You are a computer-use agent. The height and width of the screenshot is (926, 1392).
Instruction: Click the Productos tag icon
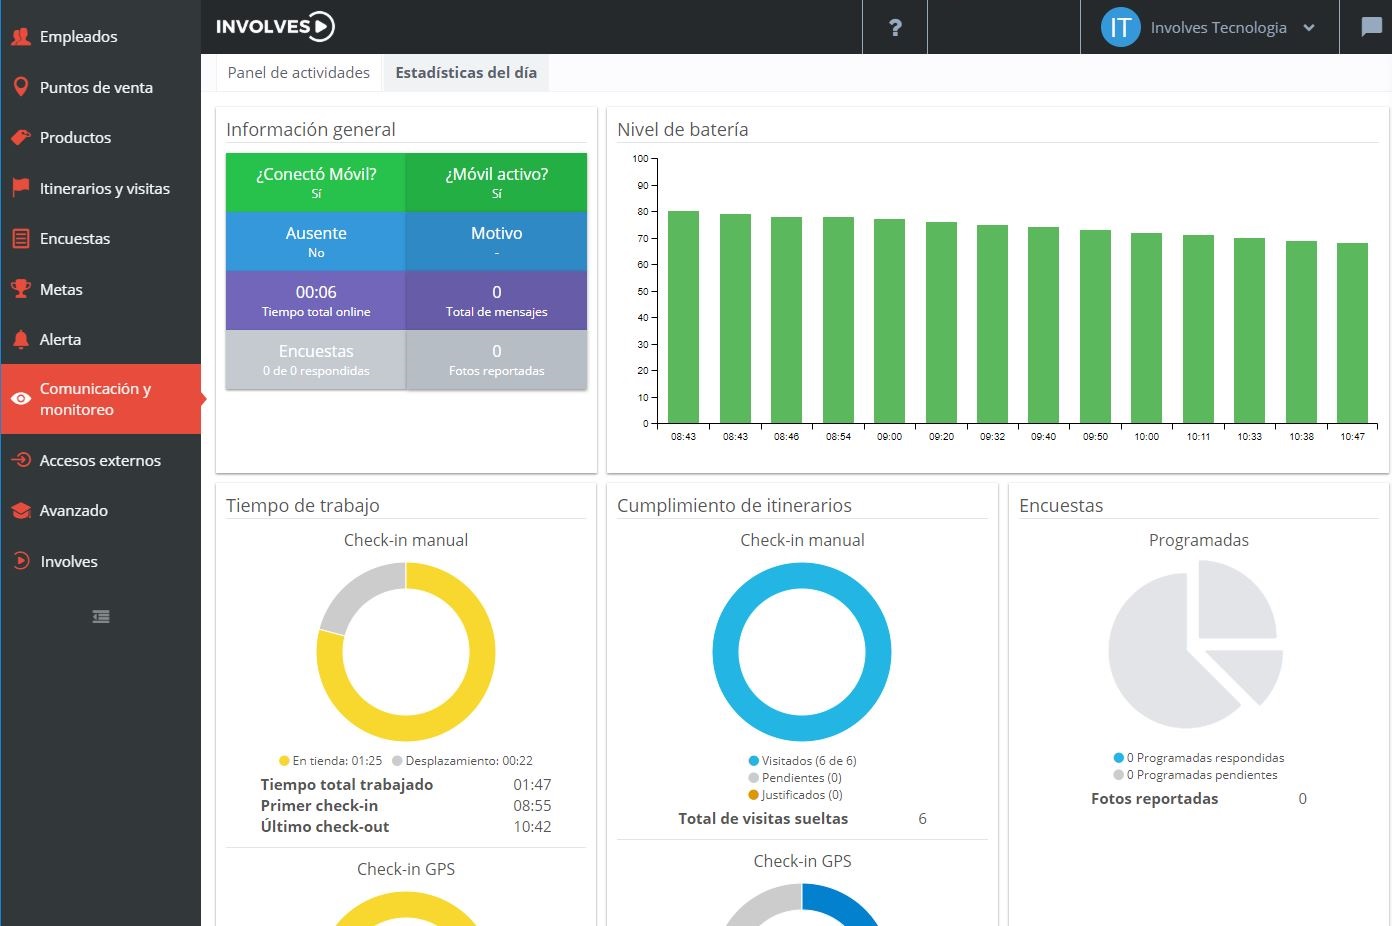tap(20, 138)
